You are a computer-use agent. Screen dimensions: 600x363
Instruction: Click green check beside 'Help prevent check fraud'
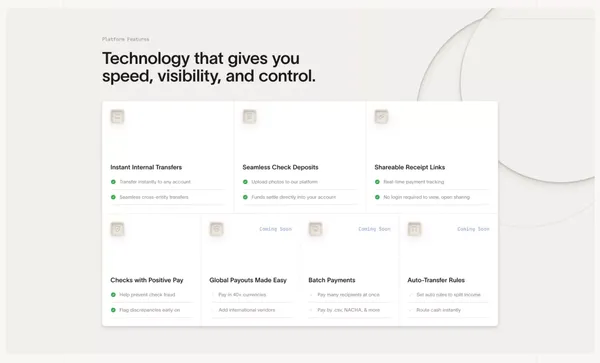pyautogui.click(x=113, y=295)
